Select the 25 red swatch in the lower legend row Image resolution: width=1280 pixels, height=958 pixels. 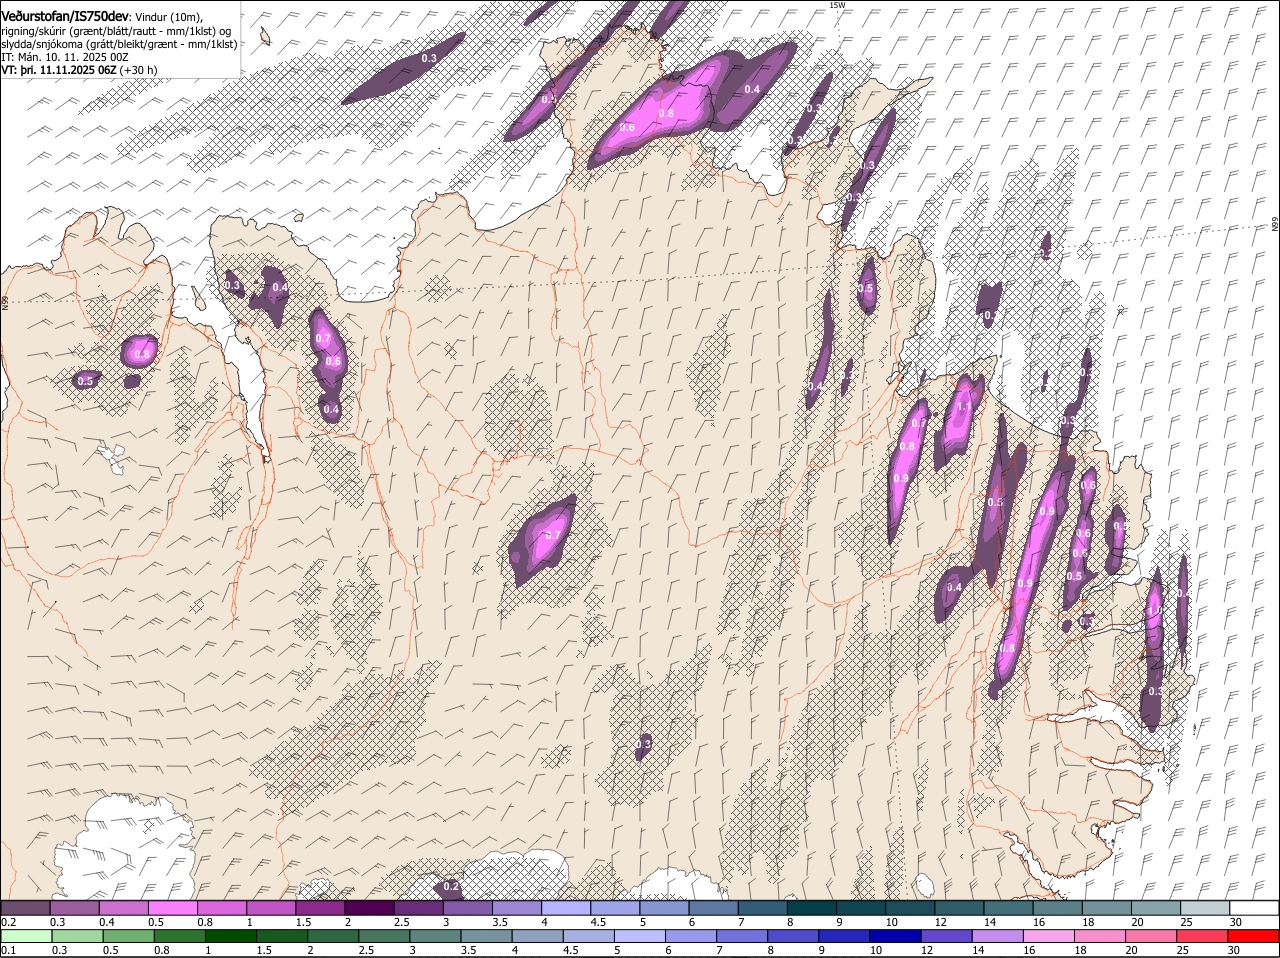pos(1202,936)
